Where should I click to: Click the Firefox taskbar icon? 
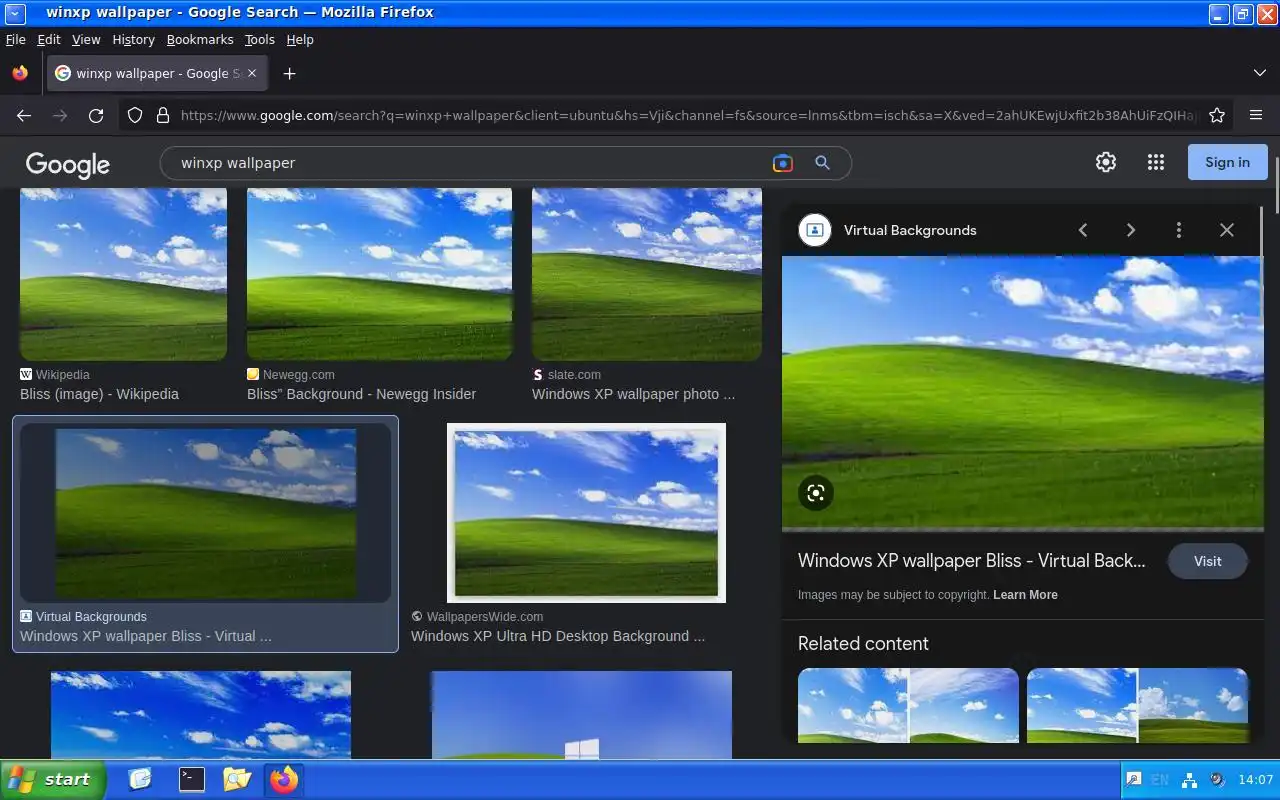(284, 780)
